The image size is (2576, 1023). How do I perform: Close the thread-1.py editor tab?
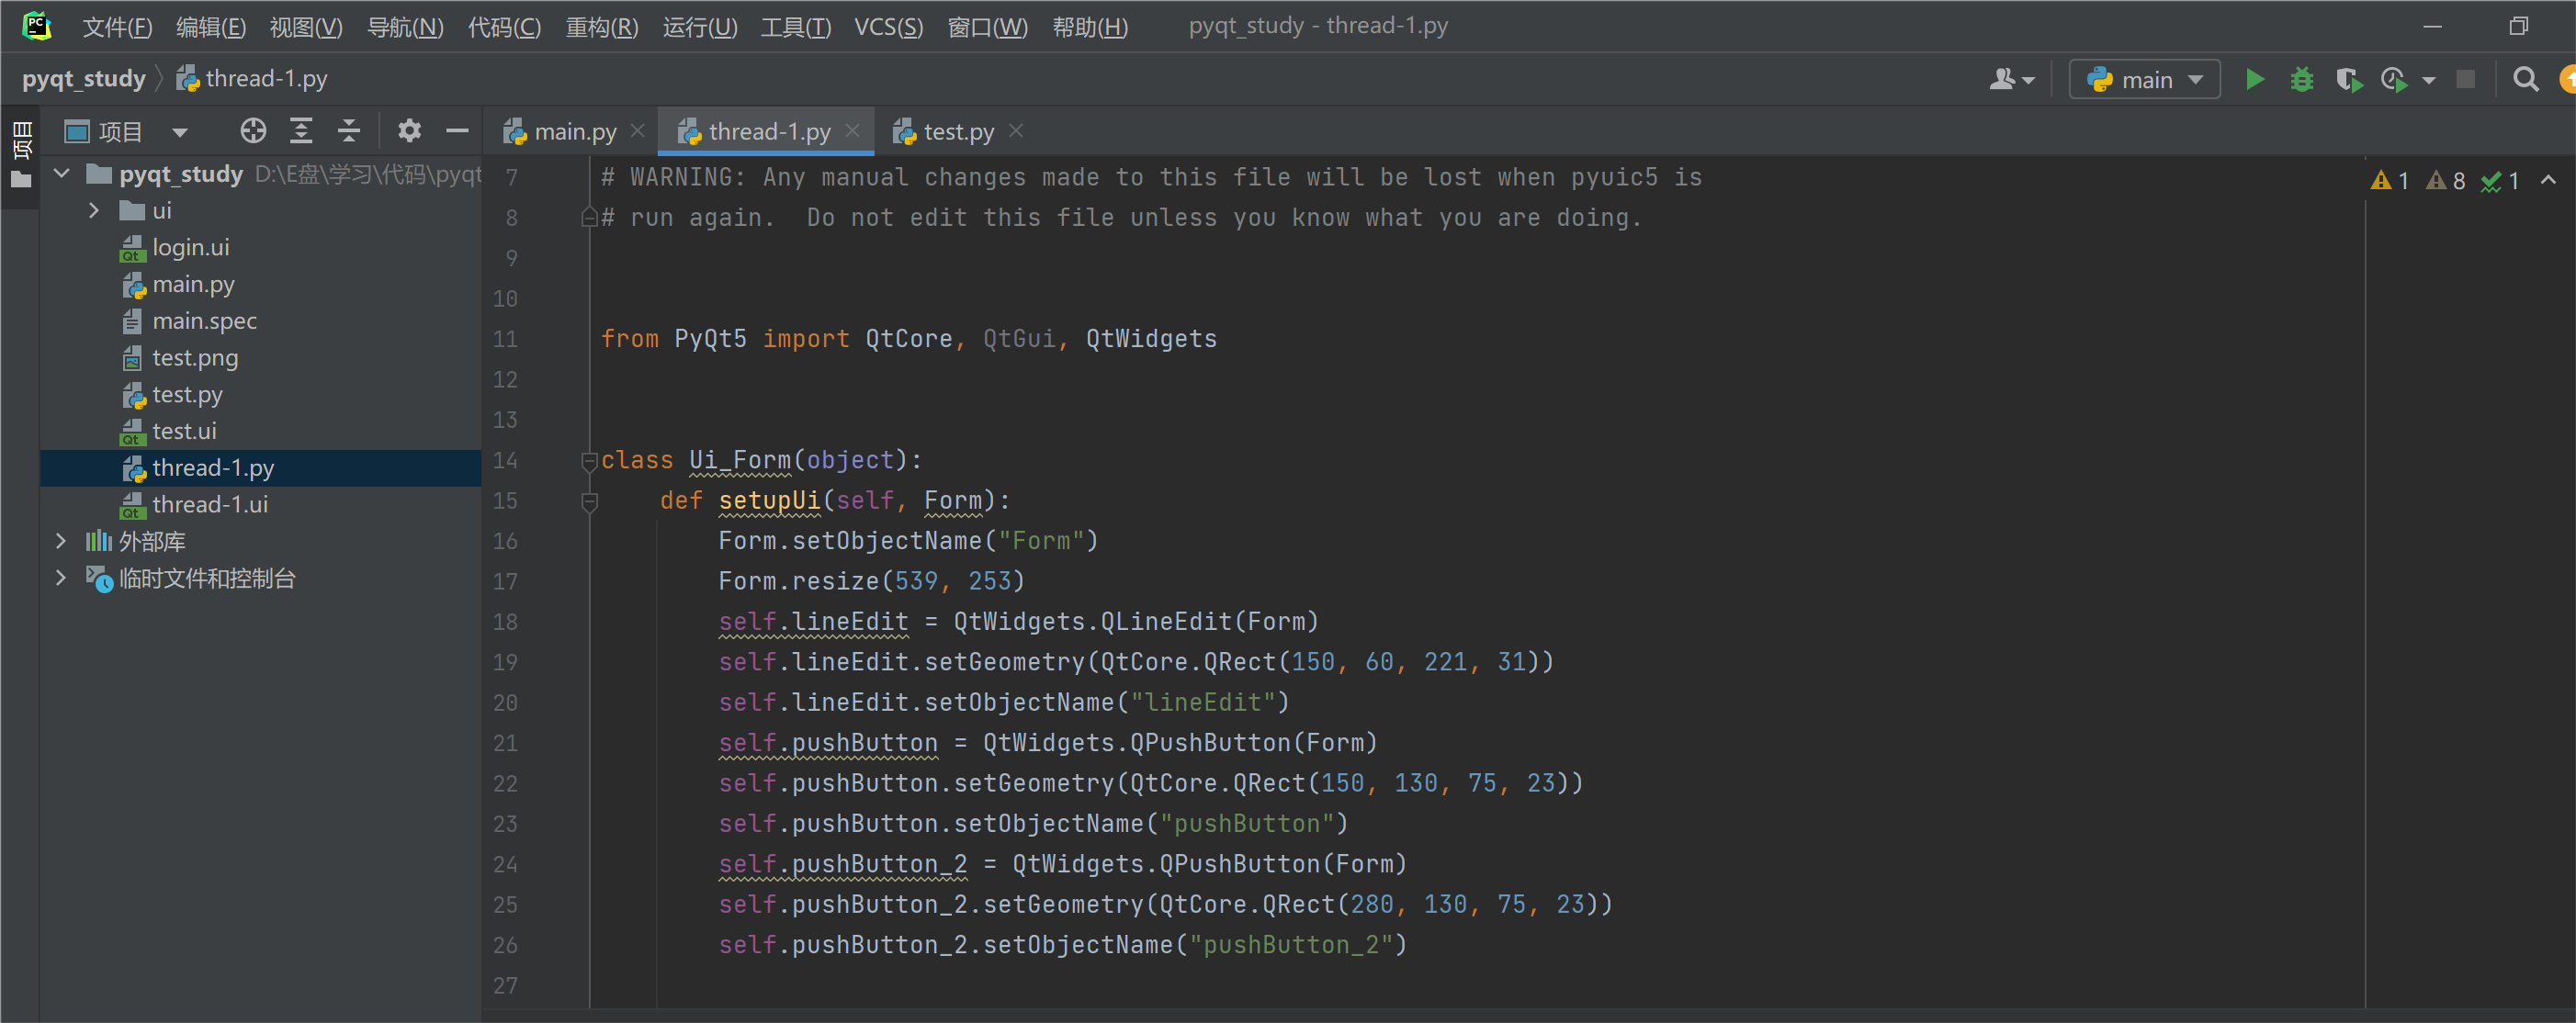pyautogui.click(x=852, y=131)
